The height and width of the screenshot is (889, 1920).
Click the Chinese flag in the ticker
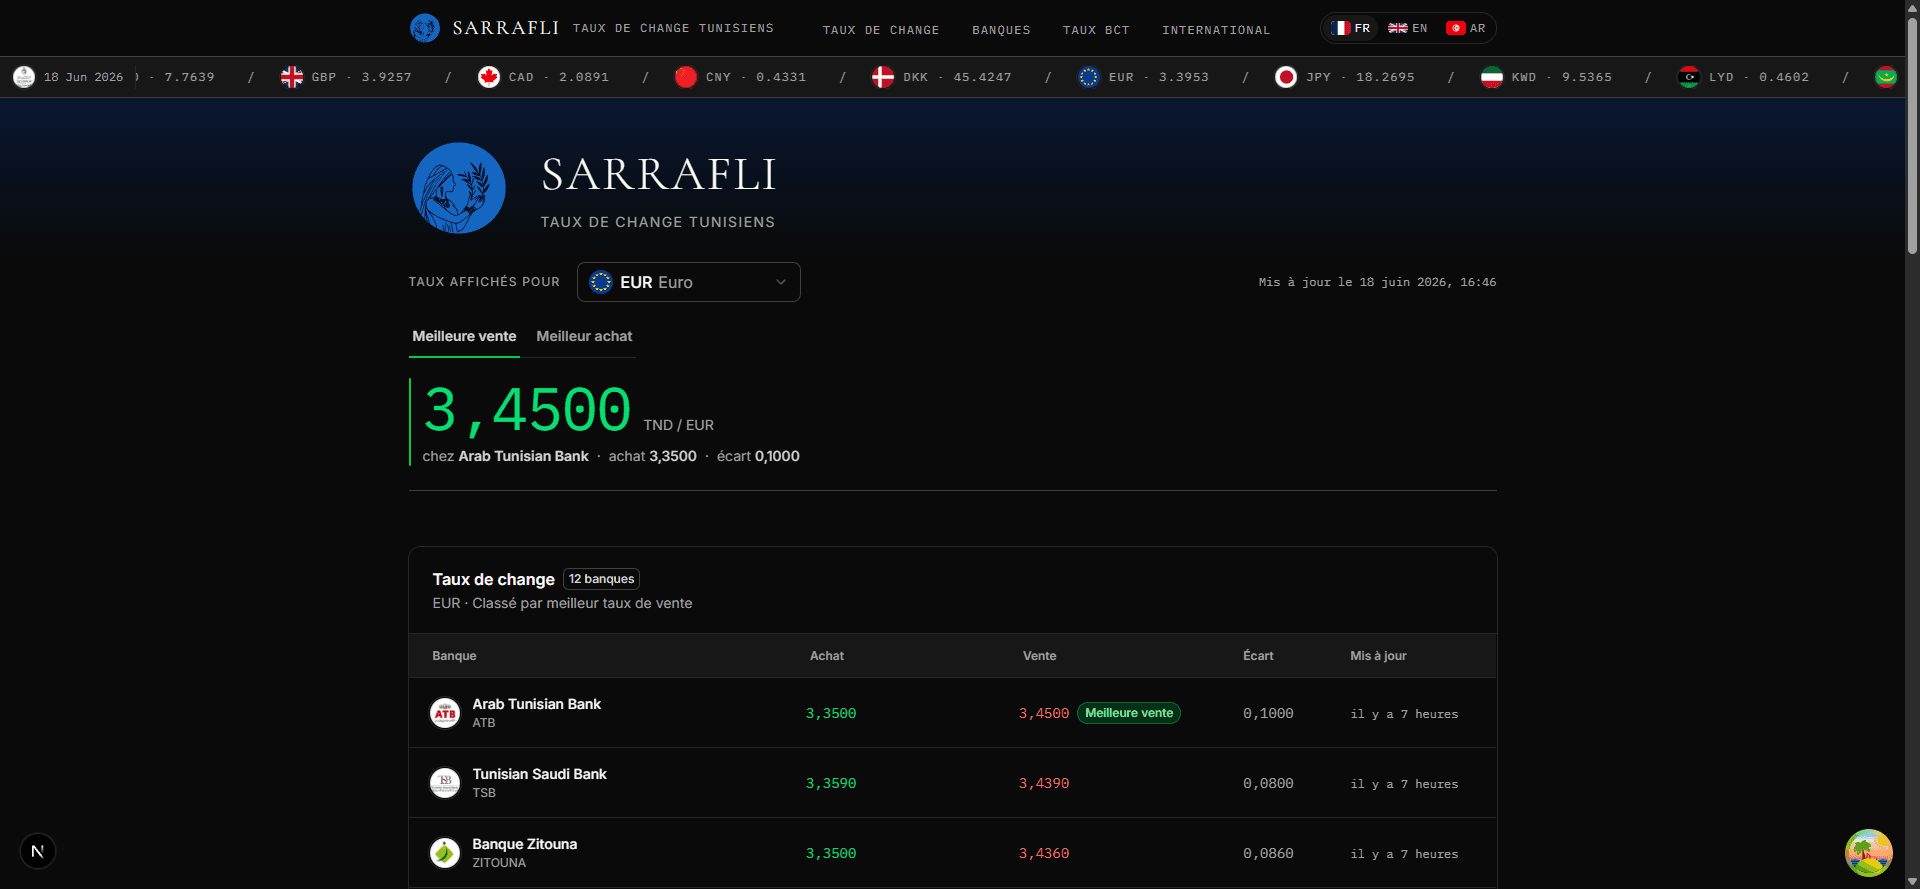coord(686,77)
